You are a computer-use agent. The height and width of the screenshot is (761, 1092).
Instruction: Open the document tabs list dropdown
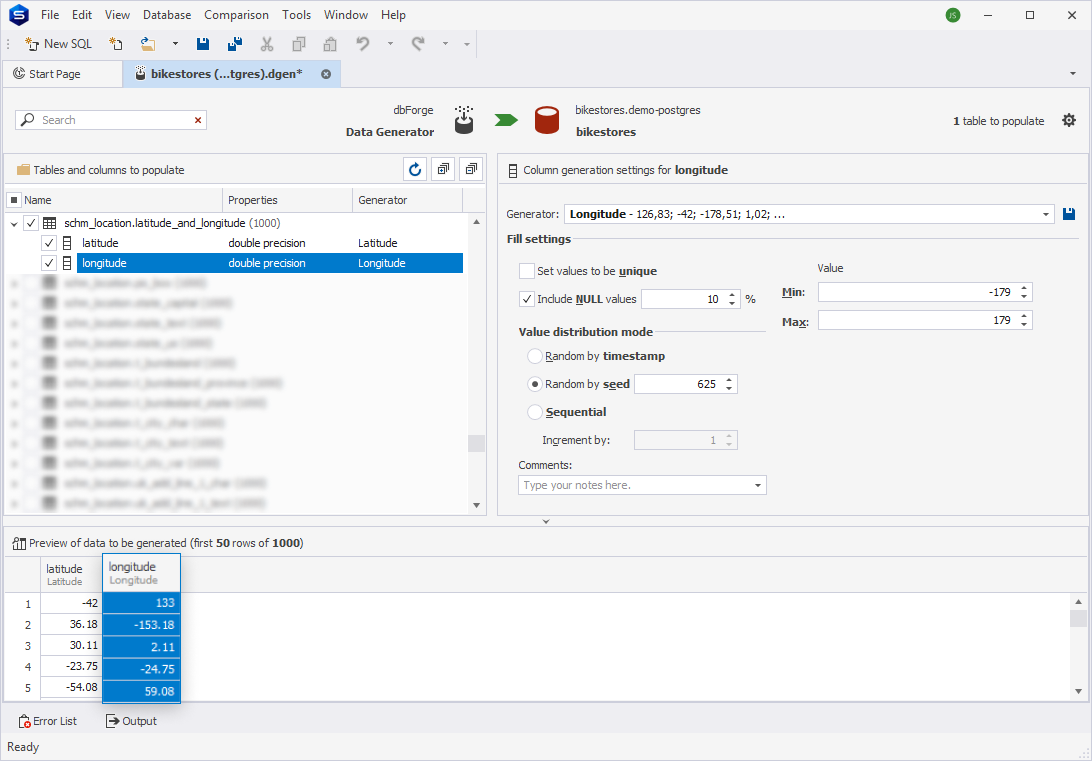tap(1072, 74)
